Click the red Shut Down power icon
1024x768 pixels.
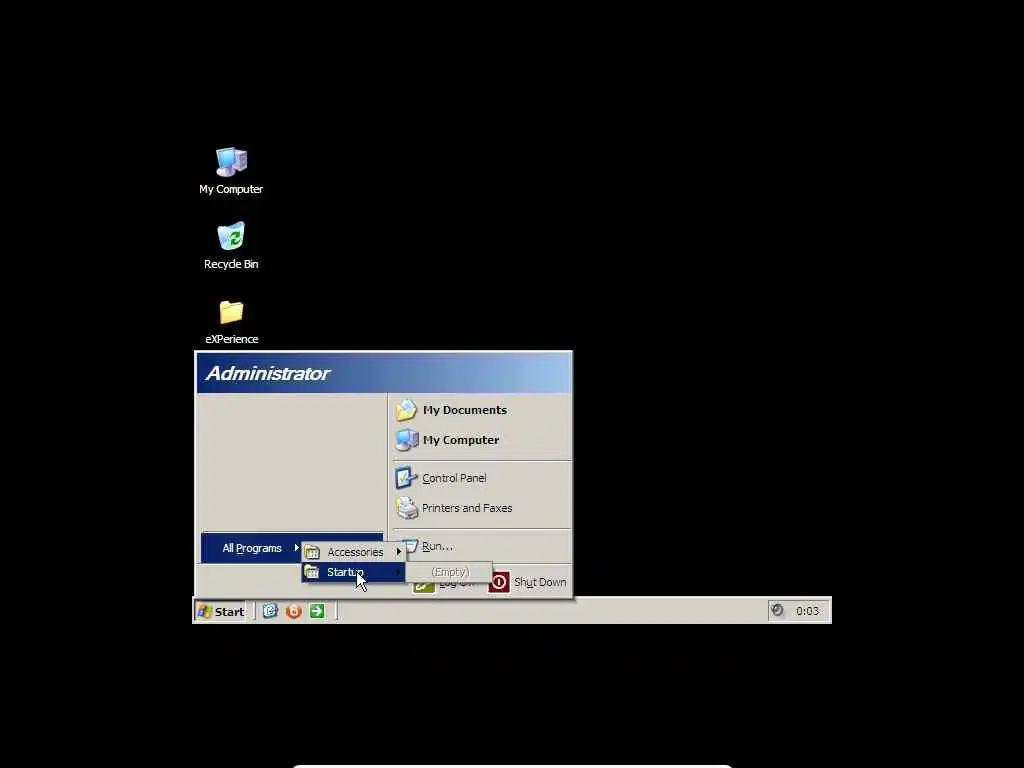[499, 582]
